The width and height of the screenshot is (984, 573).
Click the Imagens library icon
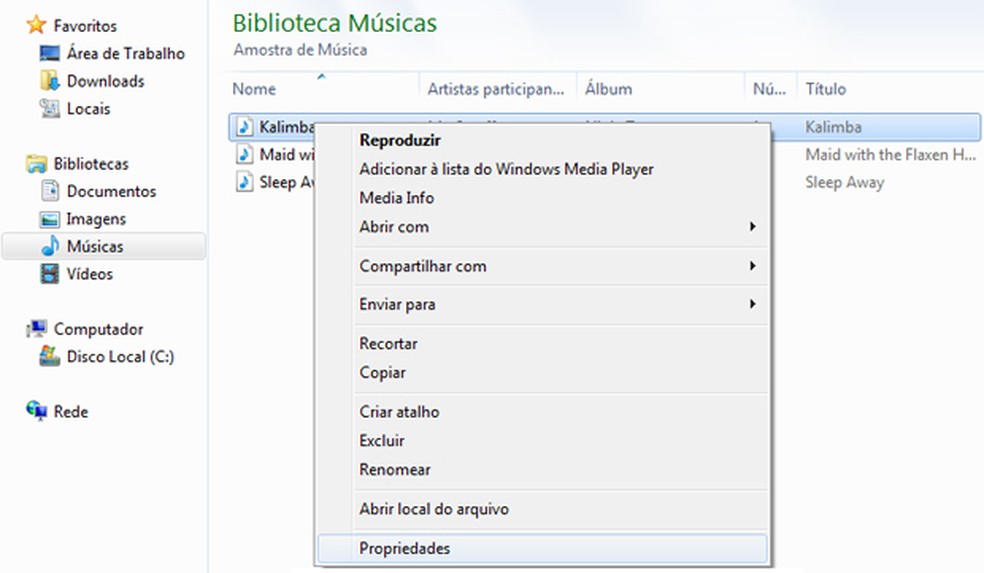[50, 219]
